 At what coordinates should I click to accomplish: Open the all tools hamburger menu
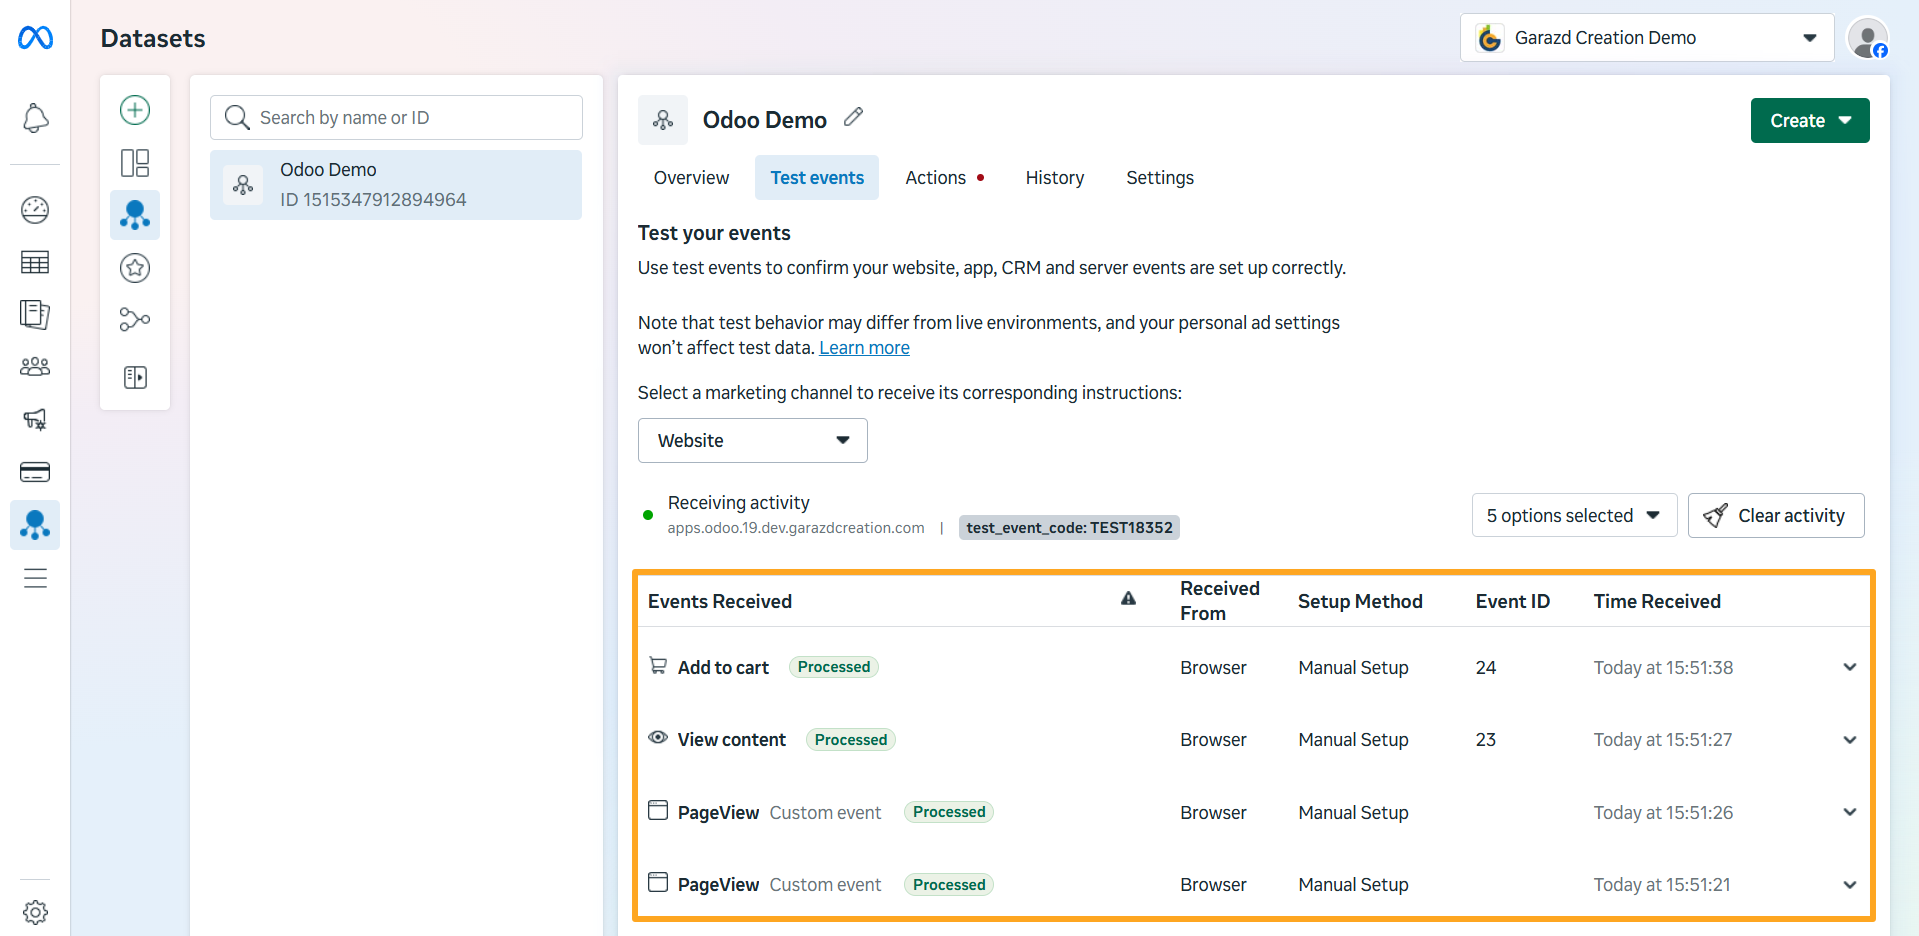pos(35,578)
